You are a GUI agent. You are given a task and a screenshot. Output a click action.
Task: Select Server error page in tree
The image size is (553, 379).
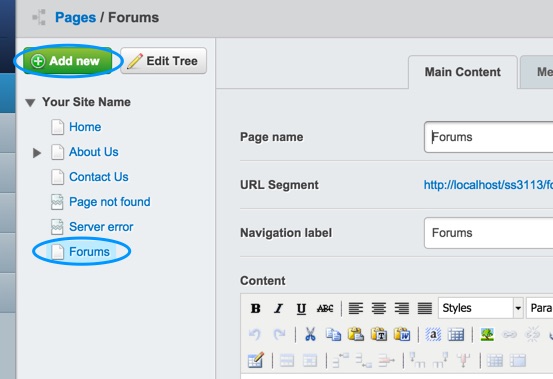click(101, 227)
